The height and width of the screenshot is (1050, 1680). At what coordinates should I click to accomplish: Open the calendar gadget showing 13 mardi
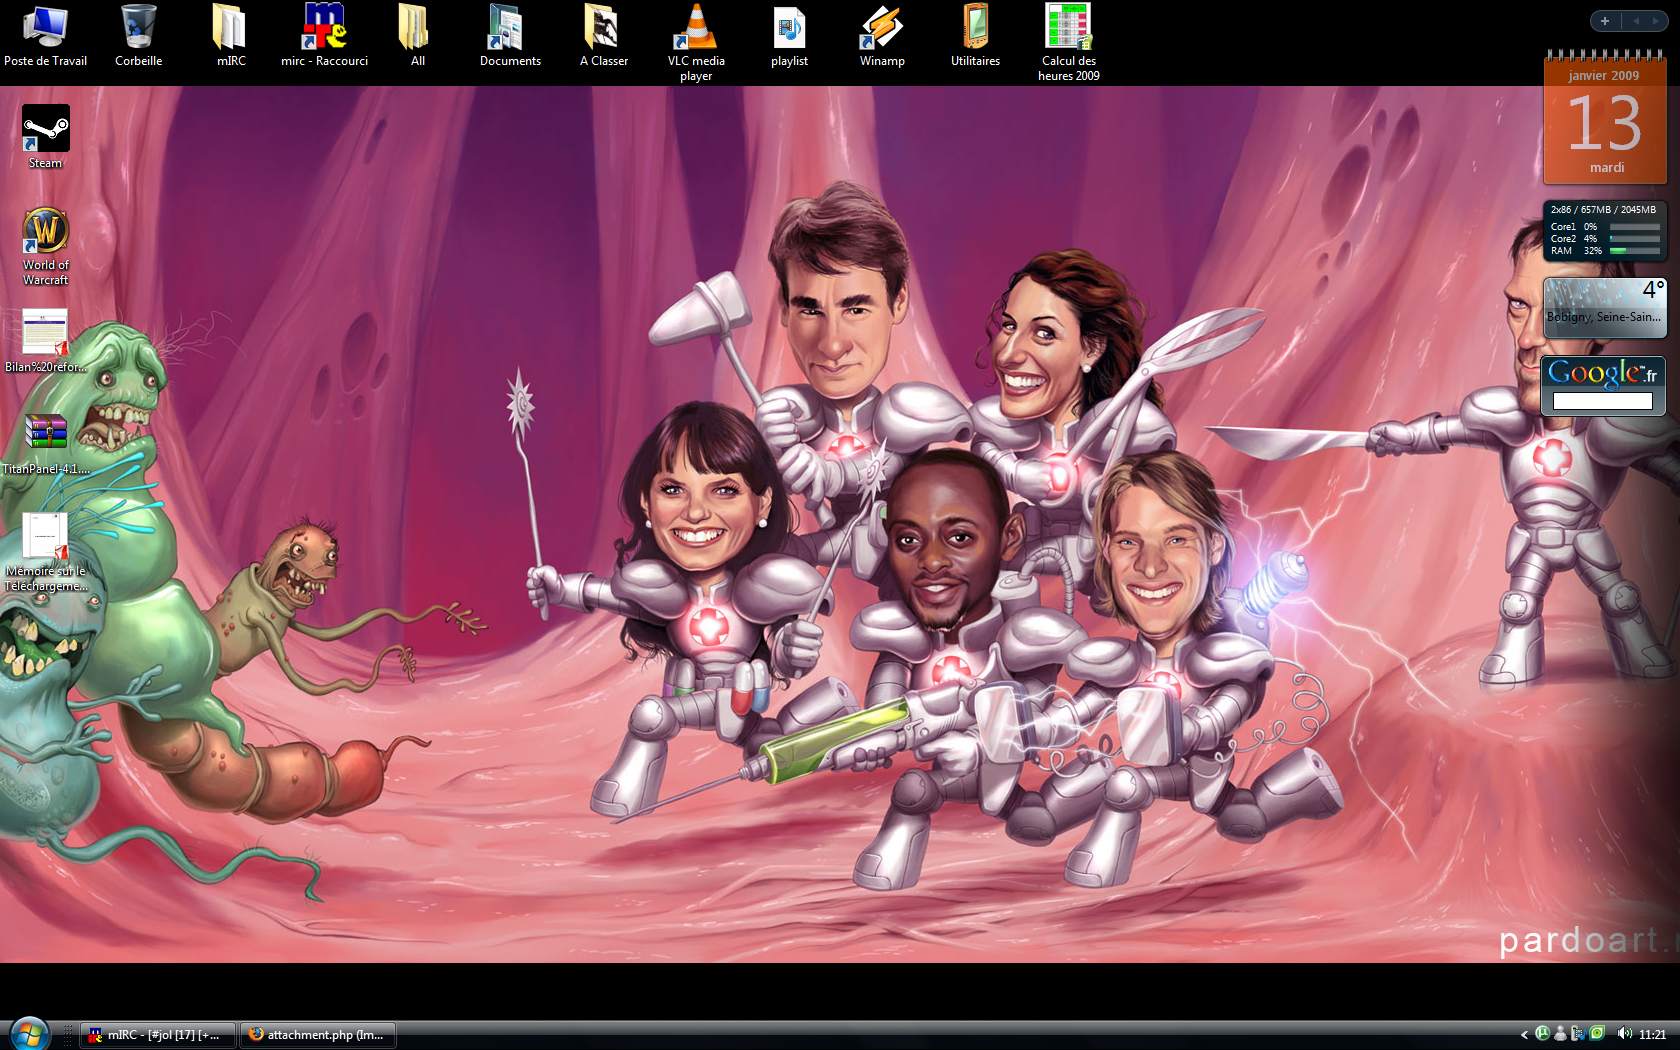1604,118
